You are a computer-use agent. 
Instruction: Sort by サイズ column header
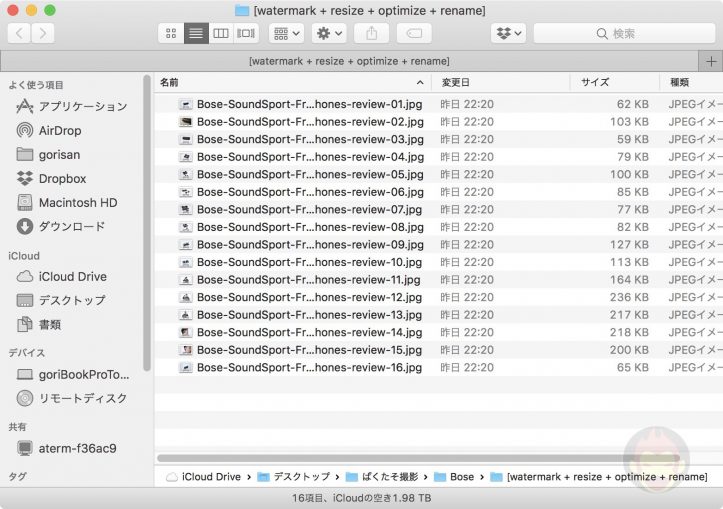click(x=615, y=83)
